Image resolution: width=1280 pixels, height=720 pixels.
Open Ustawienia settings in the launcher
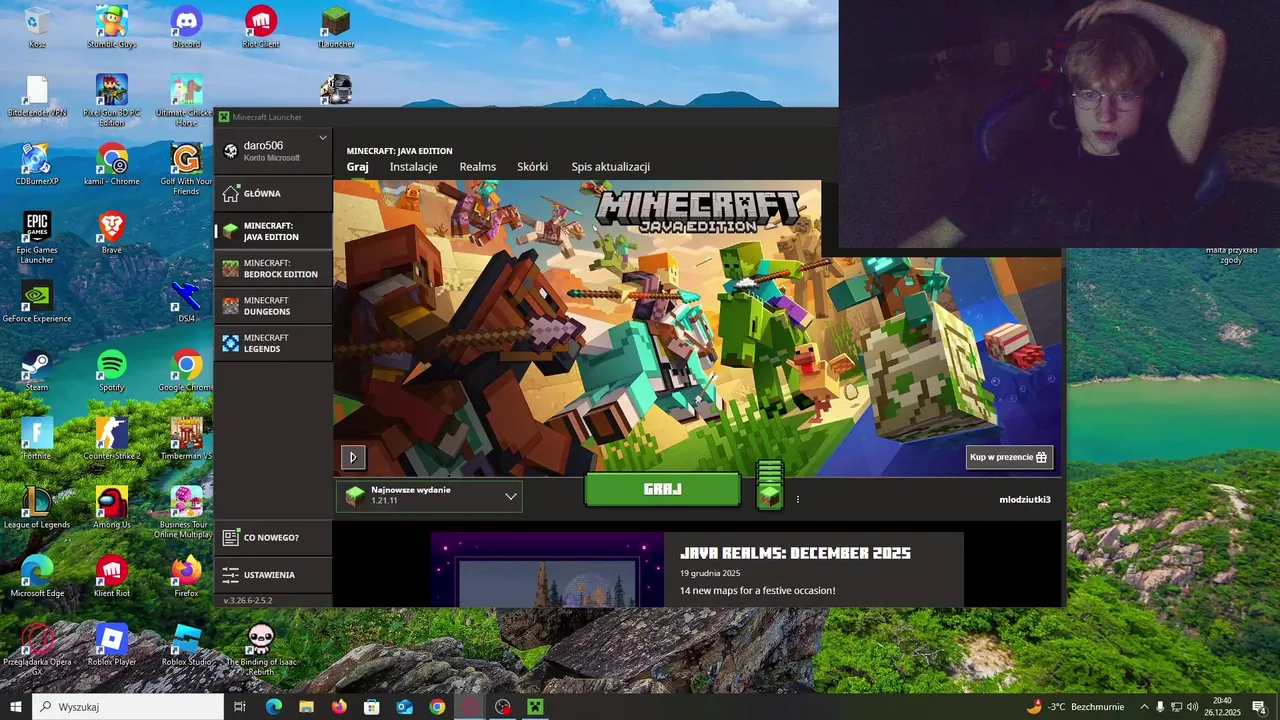pos(273,575)
